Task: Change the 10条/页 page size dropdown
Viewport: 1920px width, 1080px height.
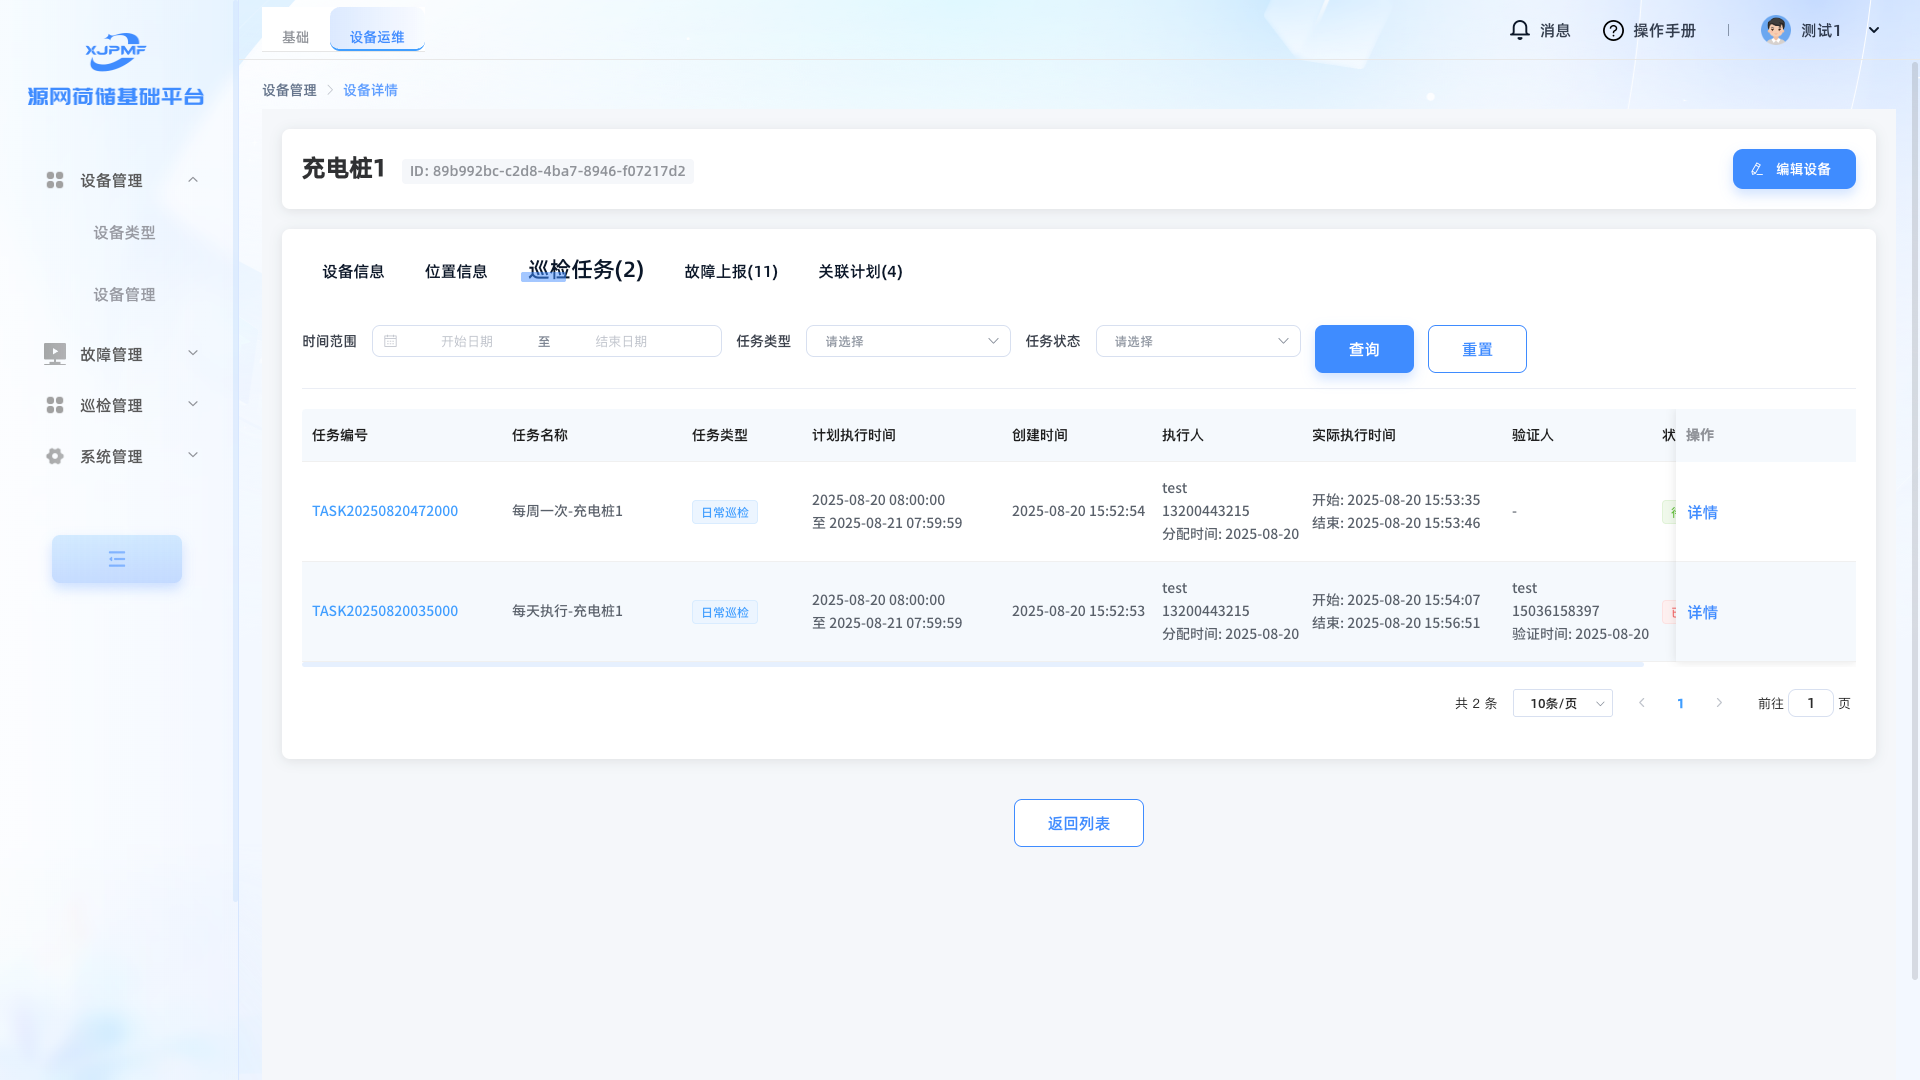Action: pyautogui.click(x=1562, y=703)
